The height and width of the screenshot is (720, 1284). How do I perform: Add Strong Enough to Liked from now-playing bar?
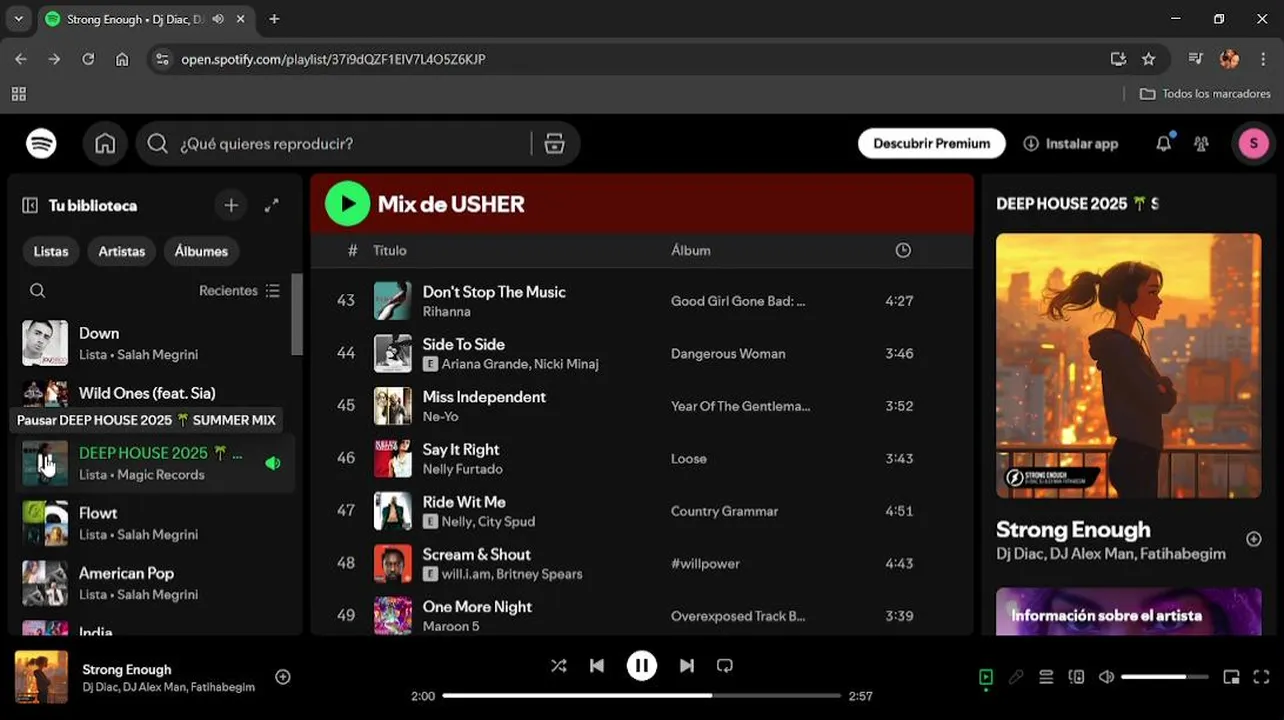[x=283, y=677]
